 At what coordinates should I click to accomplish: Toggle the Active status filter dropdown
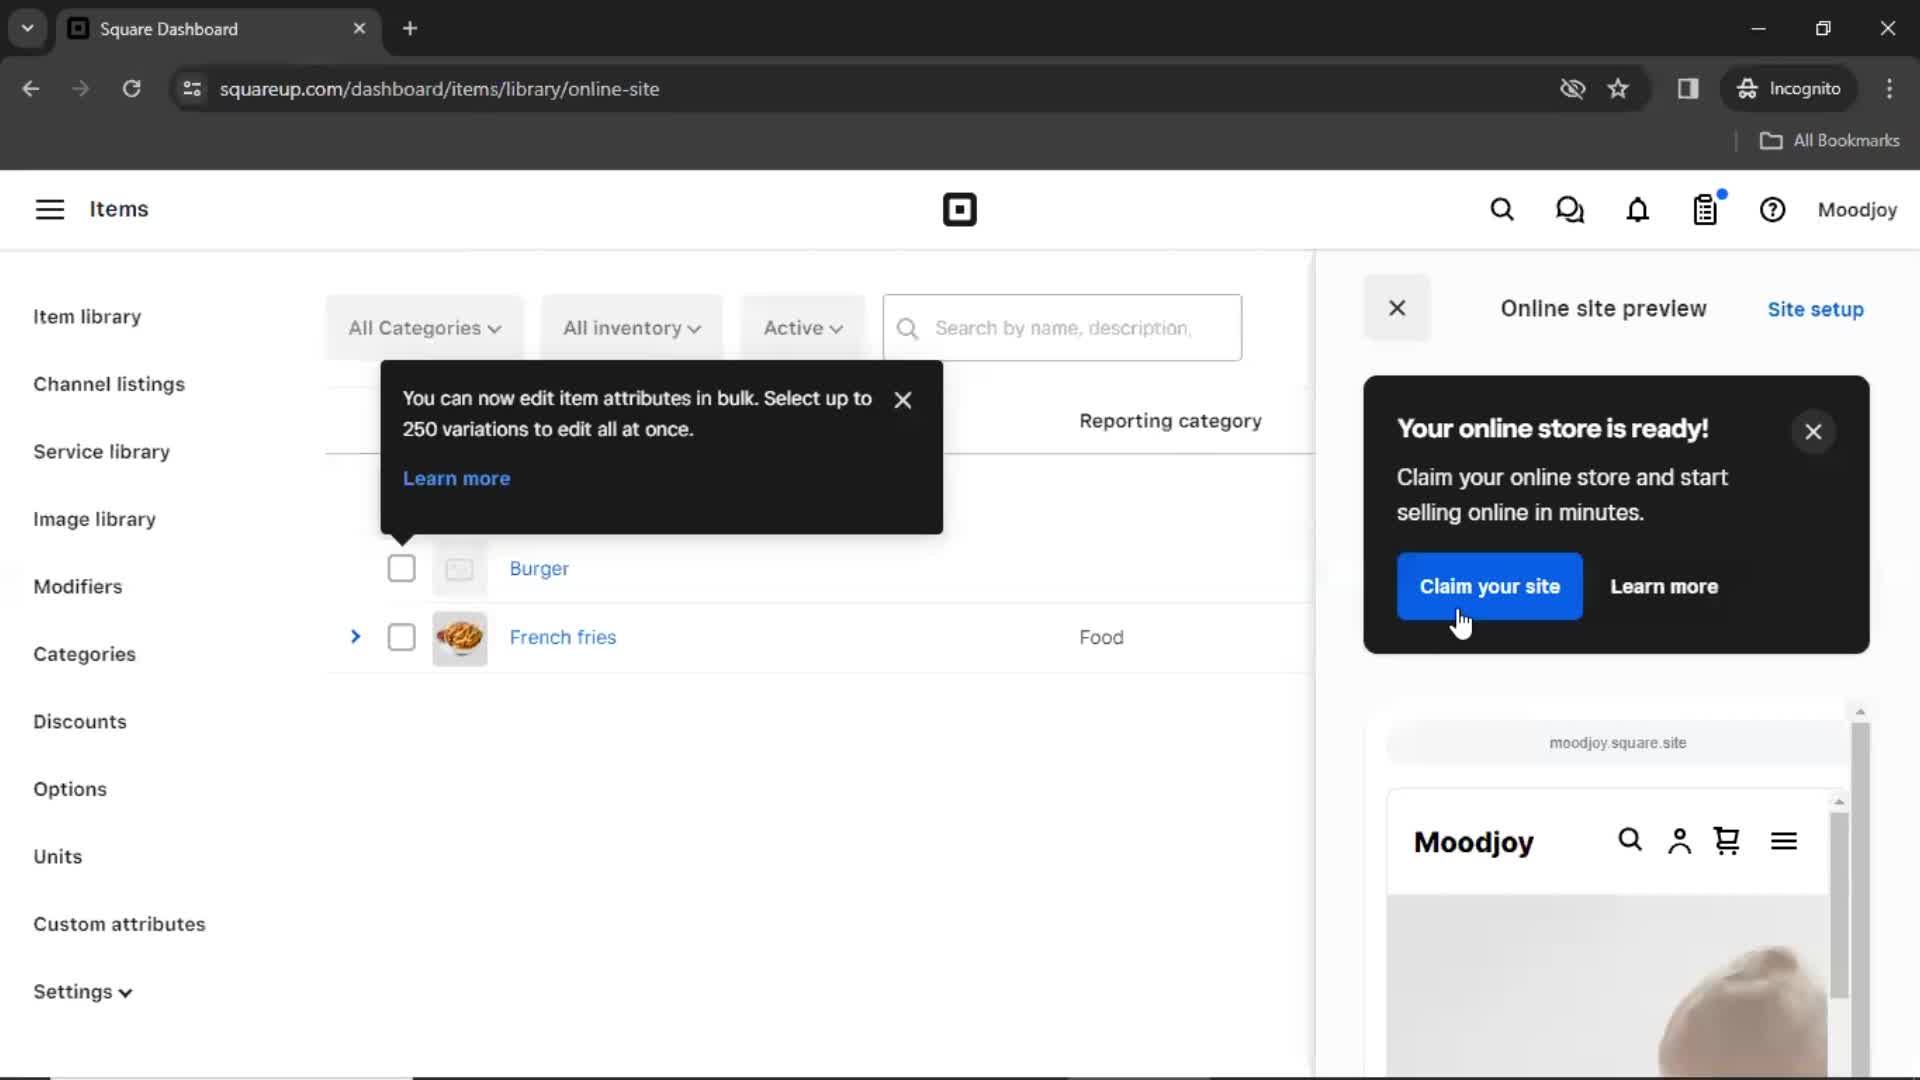pyautogui.click(x=802, y=327)
